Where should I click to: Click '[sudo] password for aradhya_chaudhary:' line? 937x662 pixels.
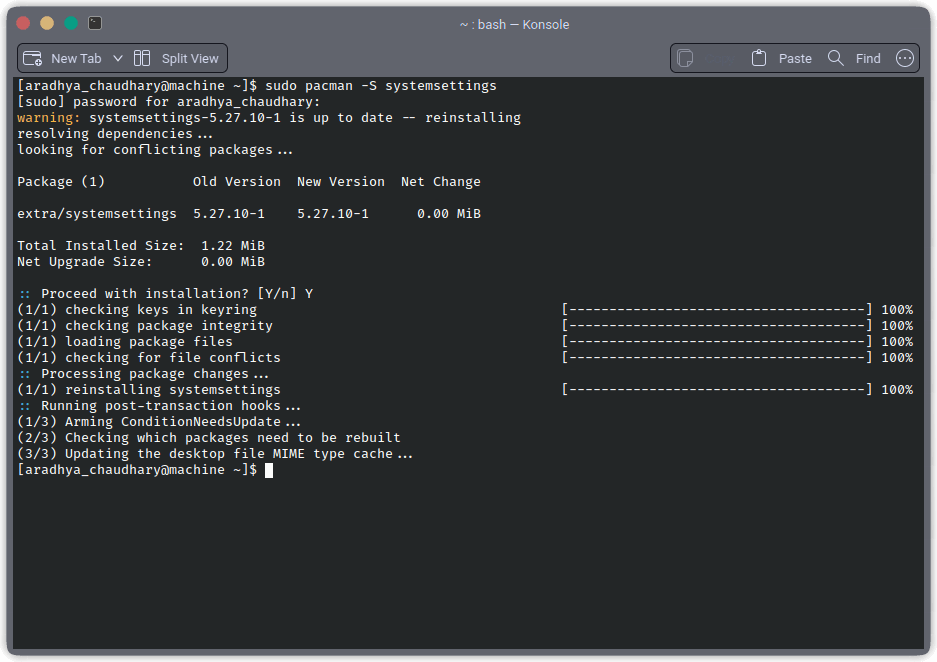(169, 102)
